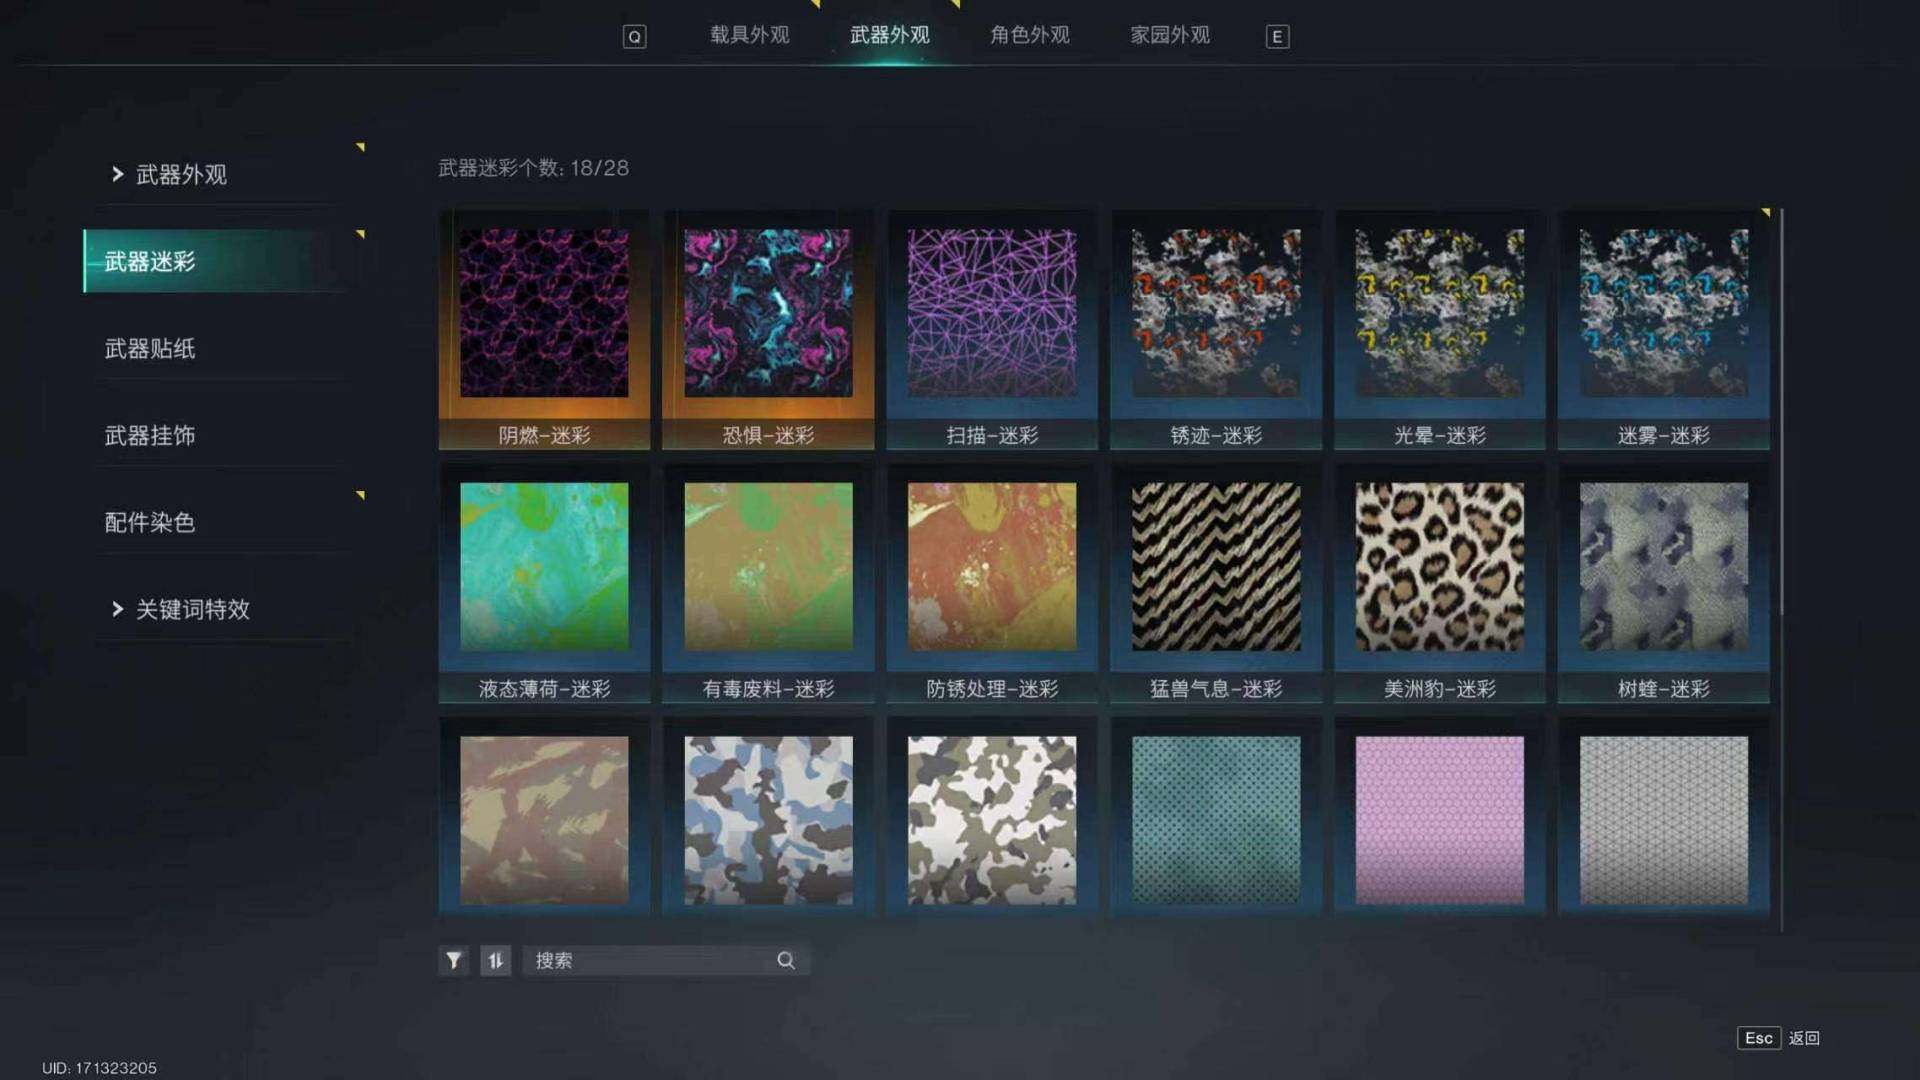The width and height of the screenshot is (1920, 1080).
Task: Expand the 关键词特效 sidebar section
Action: tap(192, 609)
